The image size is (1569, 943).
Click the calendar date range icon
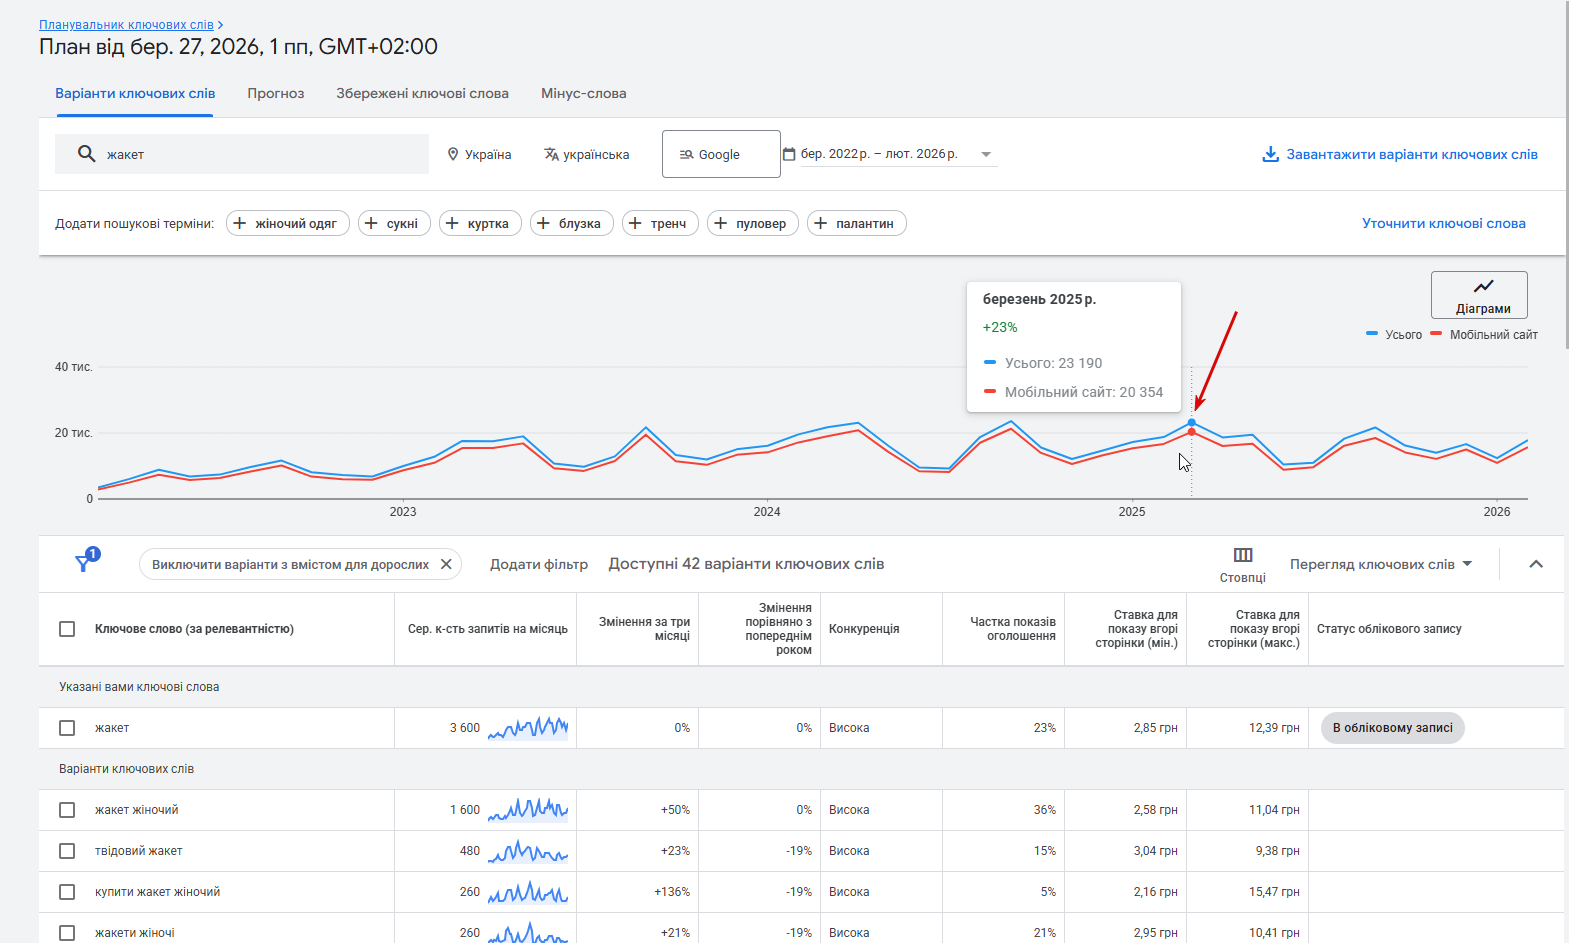tap(789, 154)
